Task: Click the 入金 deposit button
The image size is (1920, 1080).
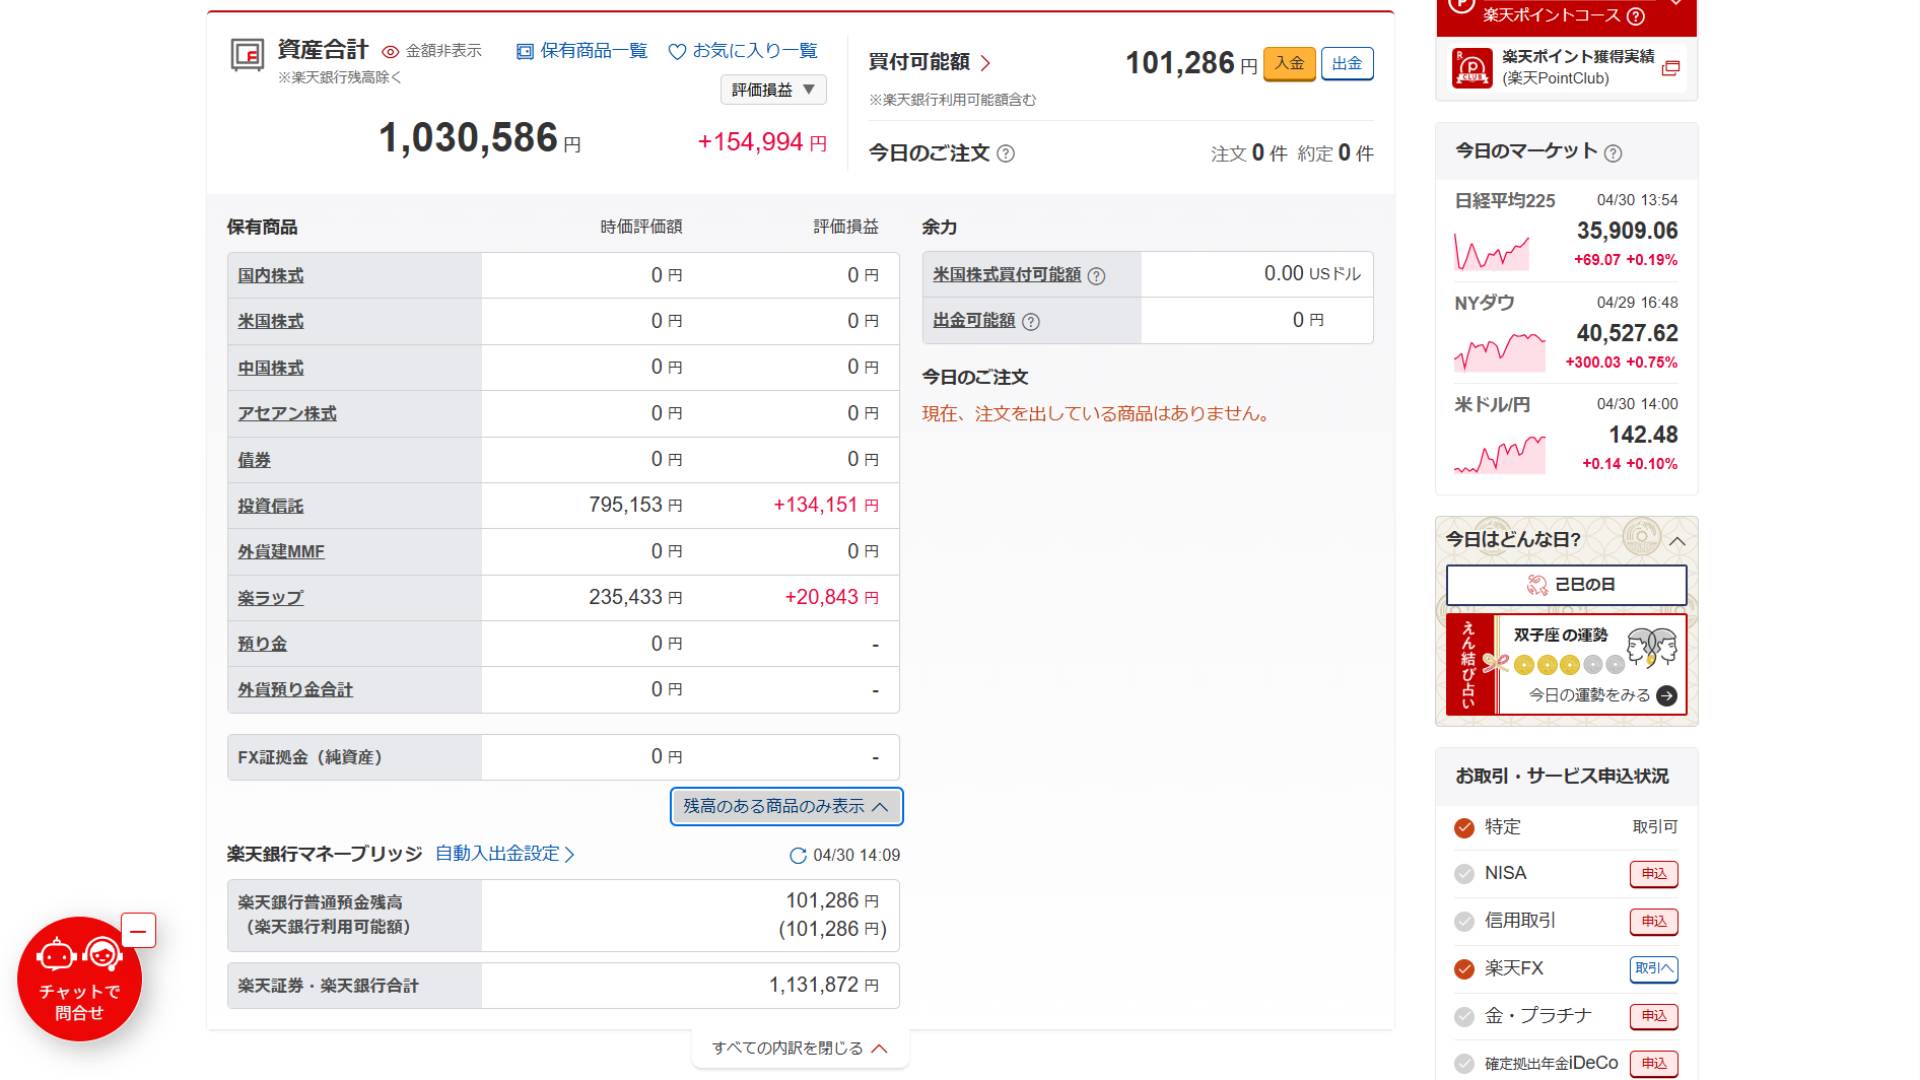Action: pyautogui.click(x=1289, y=63)
